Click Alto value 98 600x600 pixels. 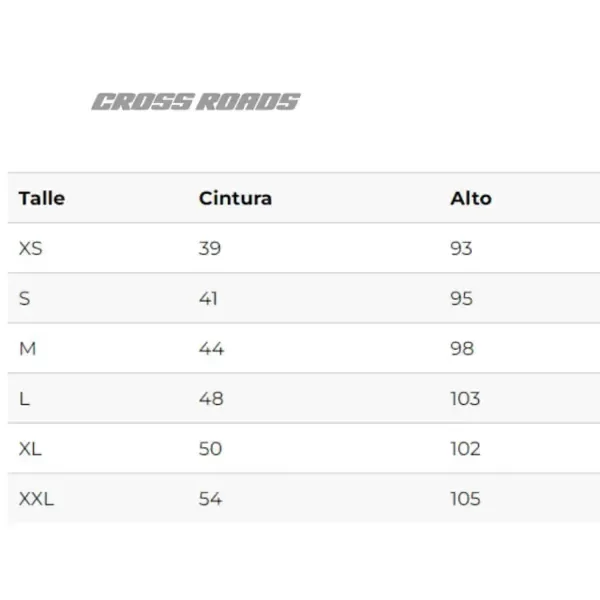tap(462, 348)
